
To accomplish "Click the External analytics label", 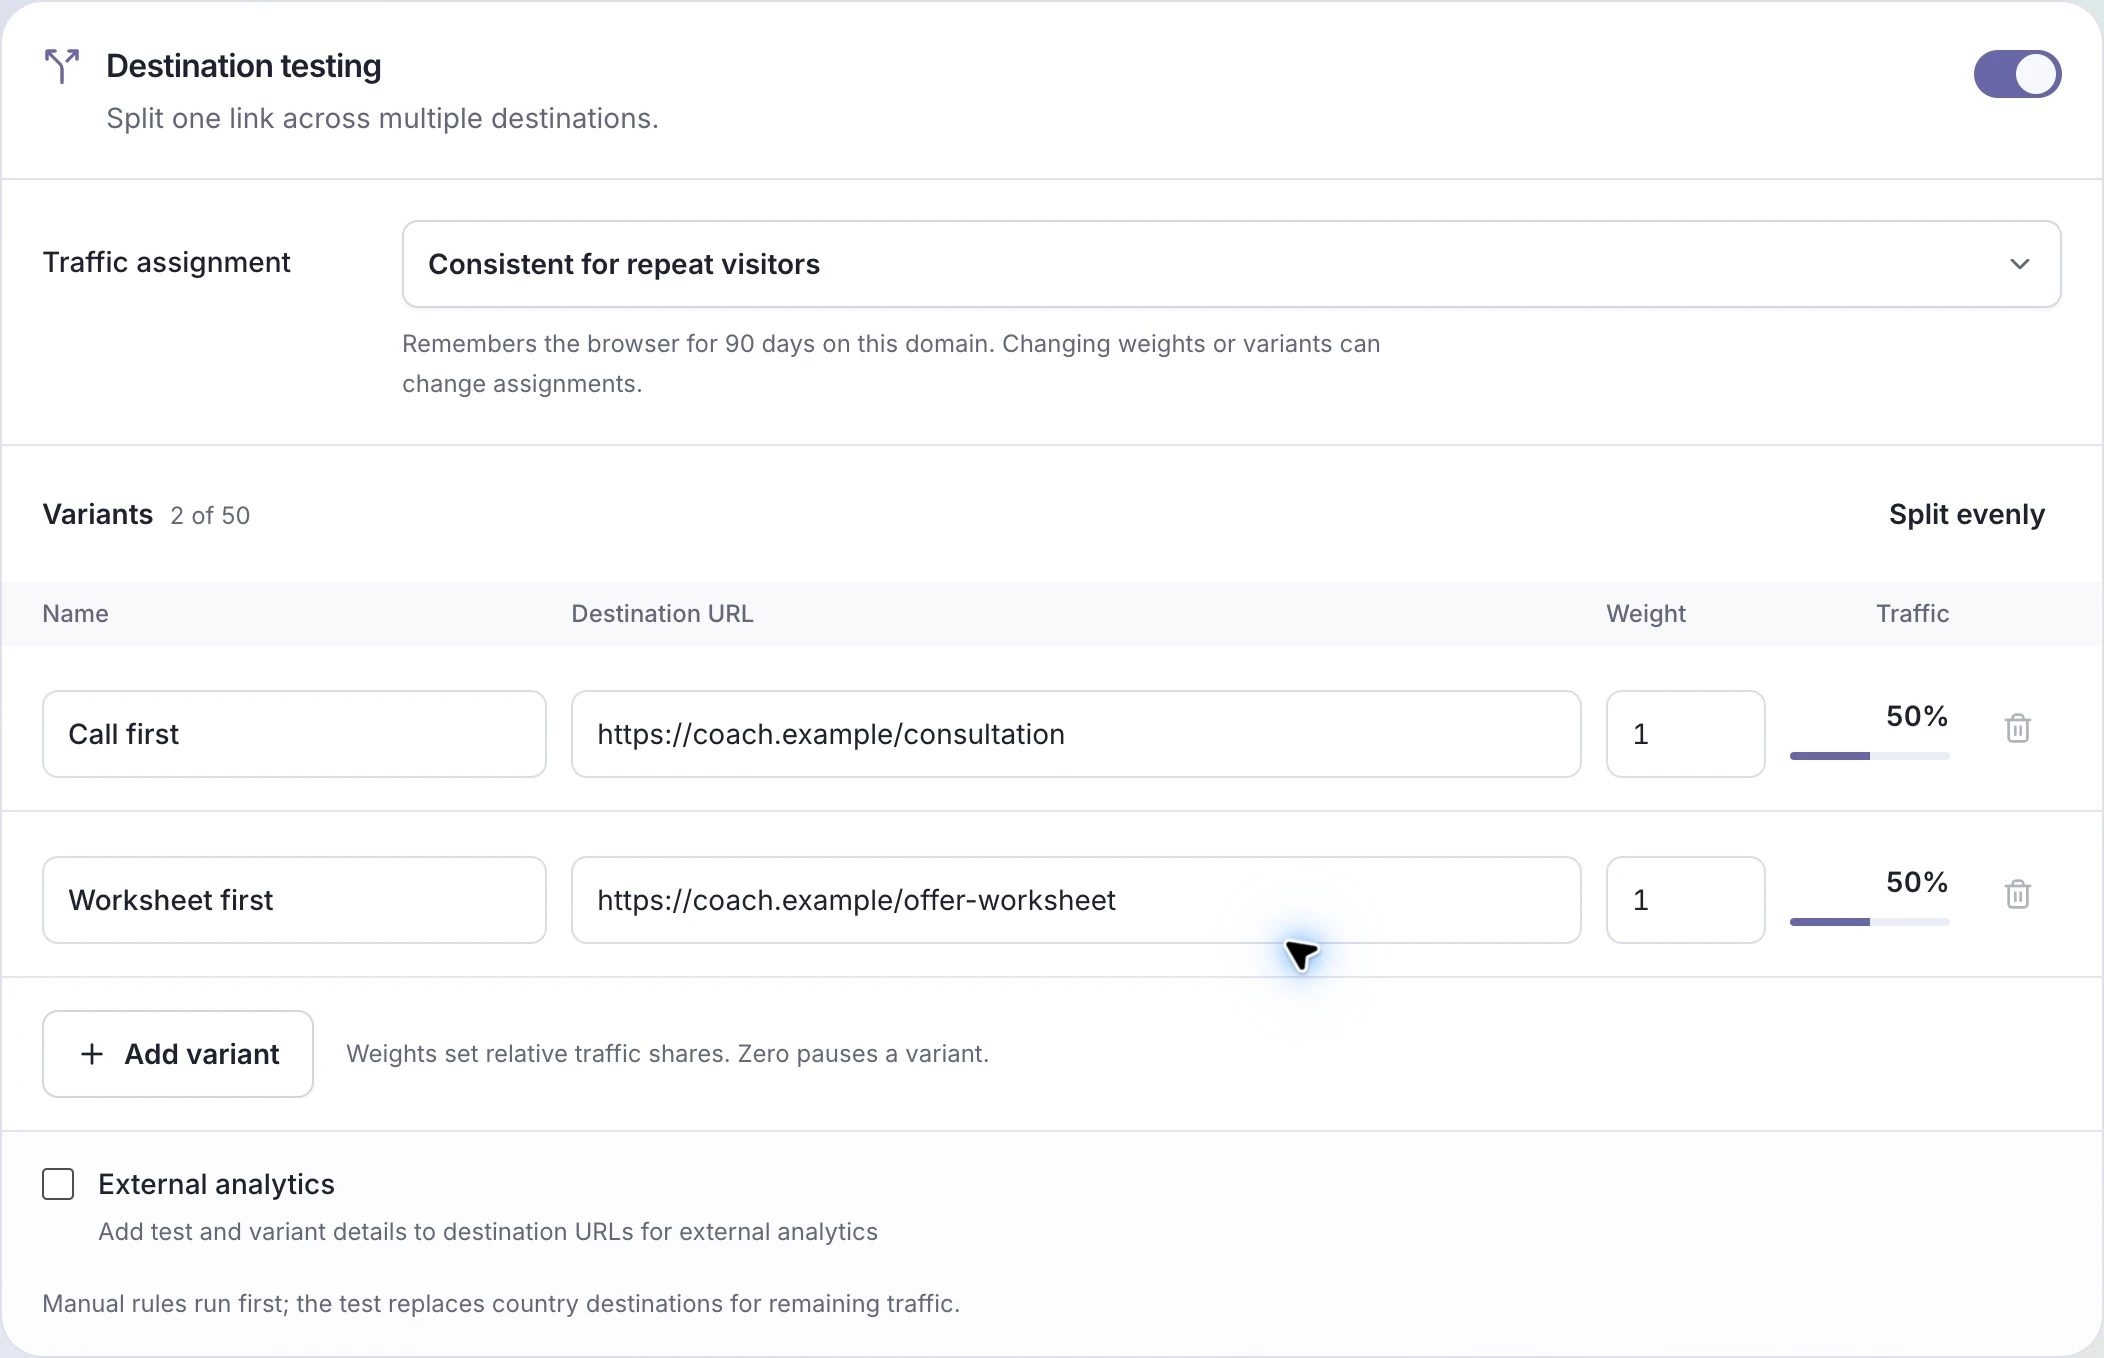I will coord(216,1184).
